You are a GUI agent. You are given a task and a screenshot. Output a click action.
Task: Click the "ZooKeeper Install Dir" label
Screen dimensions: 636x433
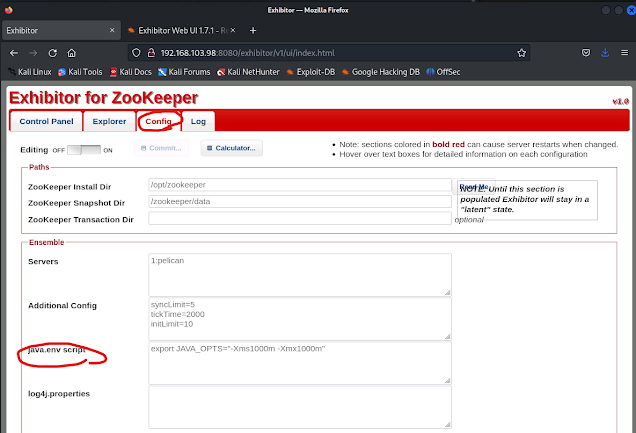click(69, 187)
